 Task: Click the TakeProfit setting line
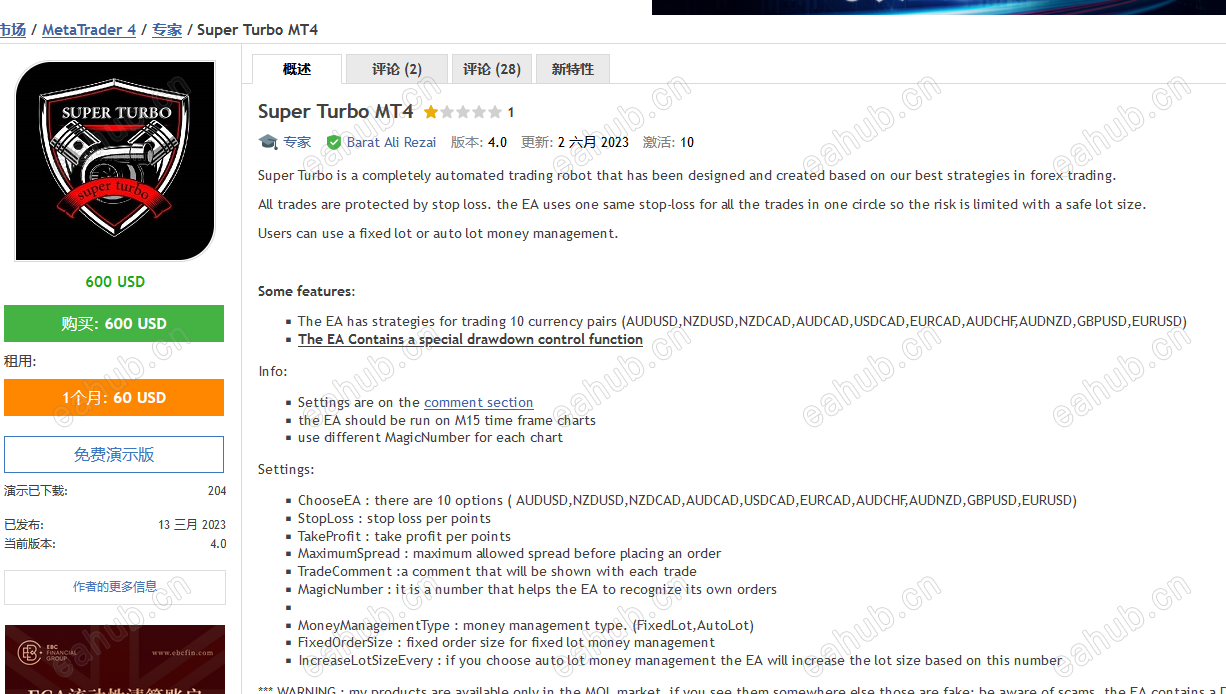click(404, 536)
